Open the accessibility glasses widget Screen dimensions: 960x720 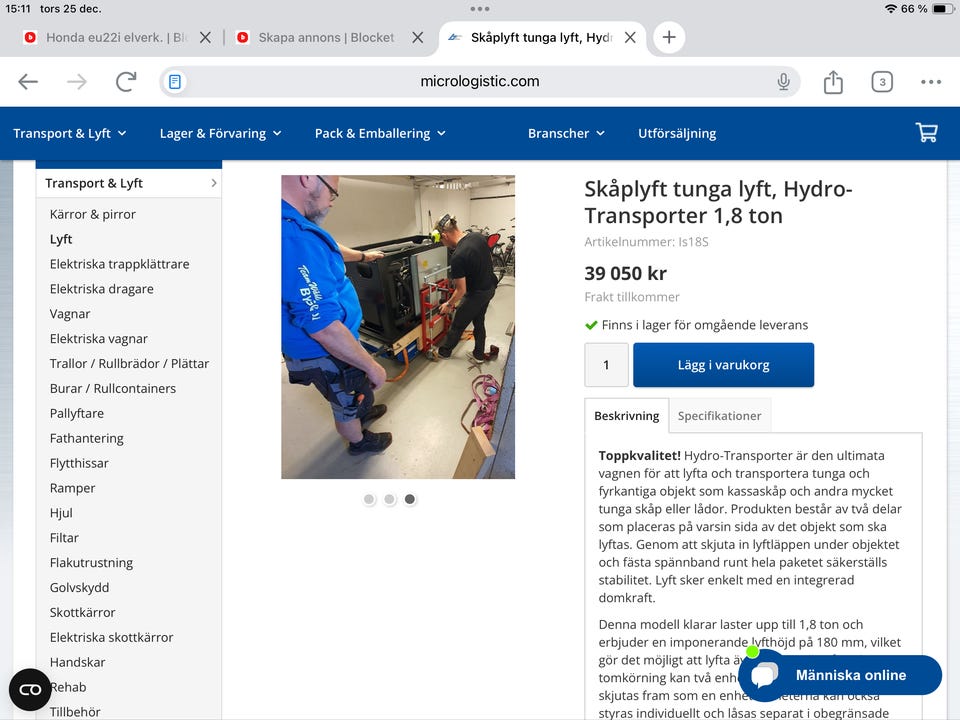30,690
